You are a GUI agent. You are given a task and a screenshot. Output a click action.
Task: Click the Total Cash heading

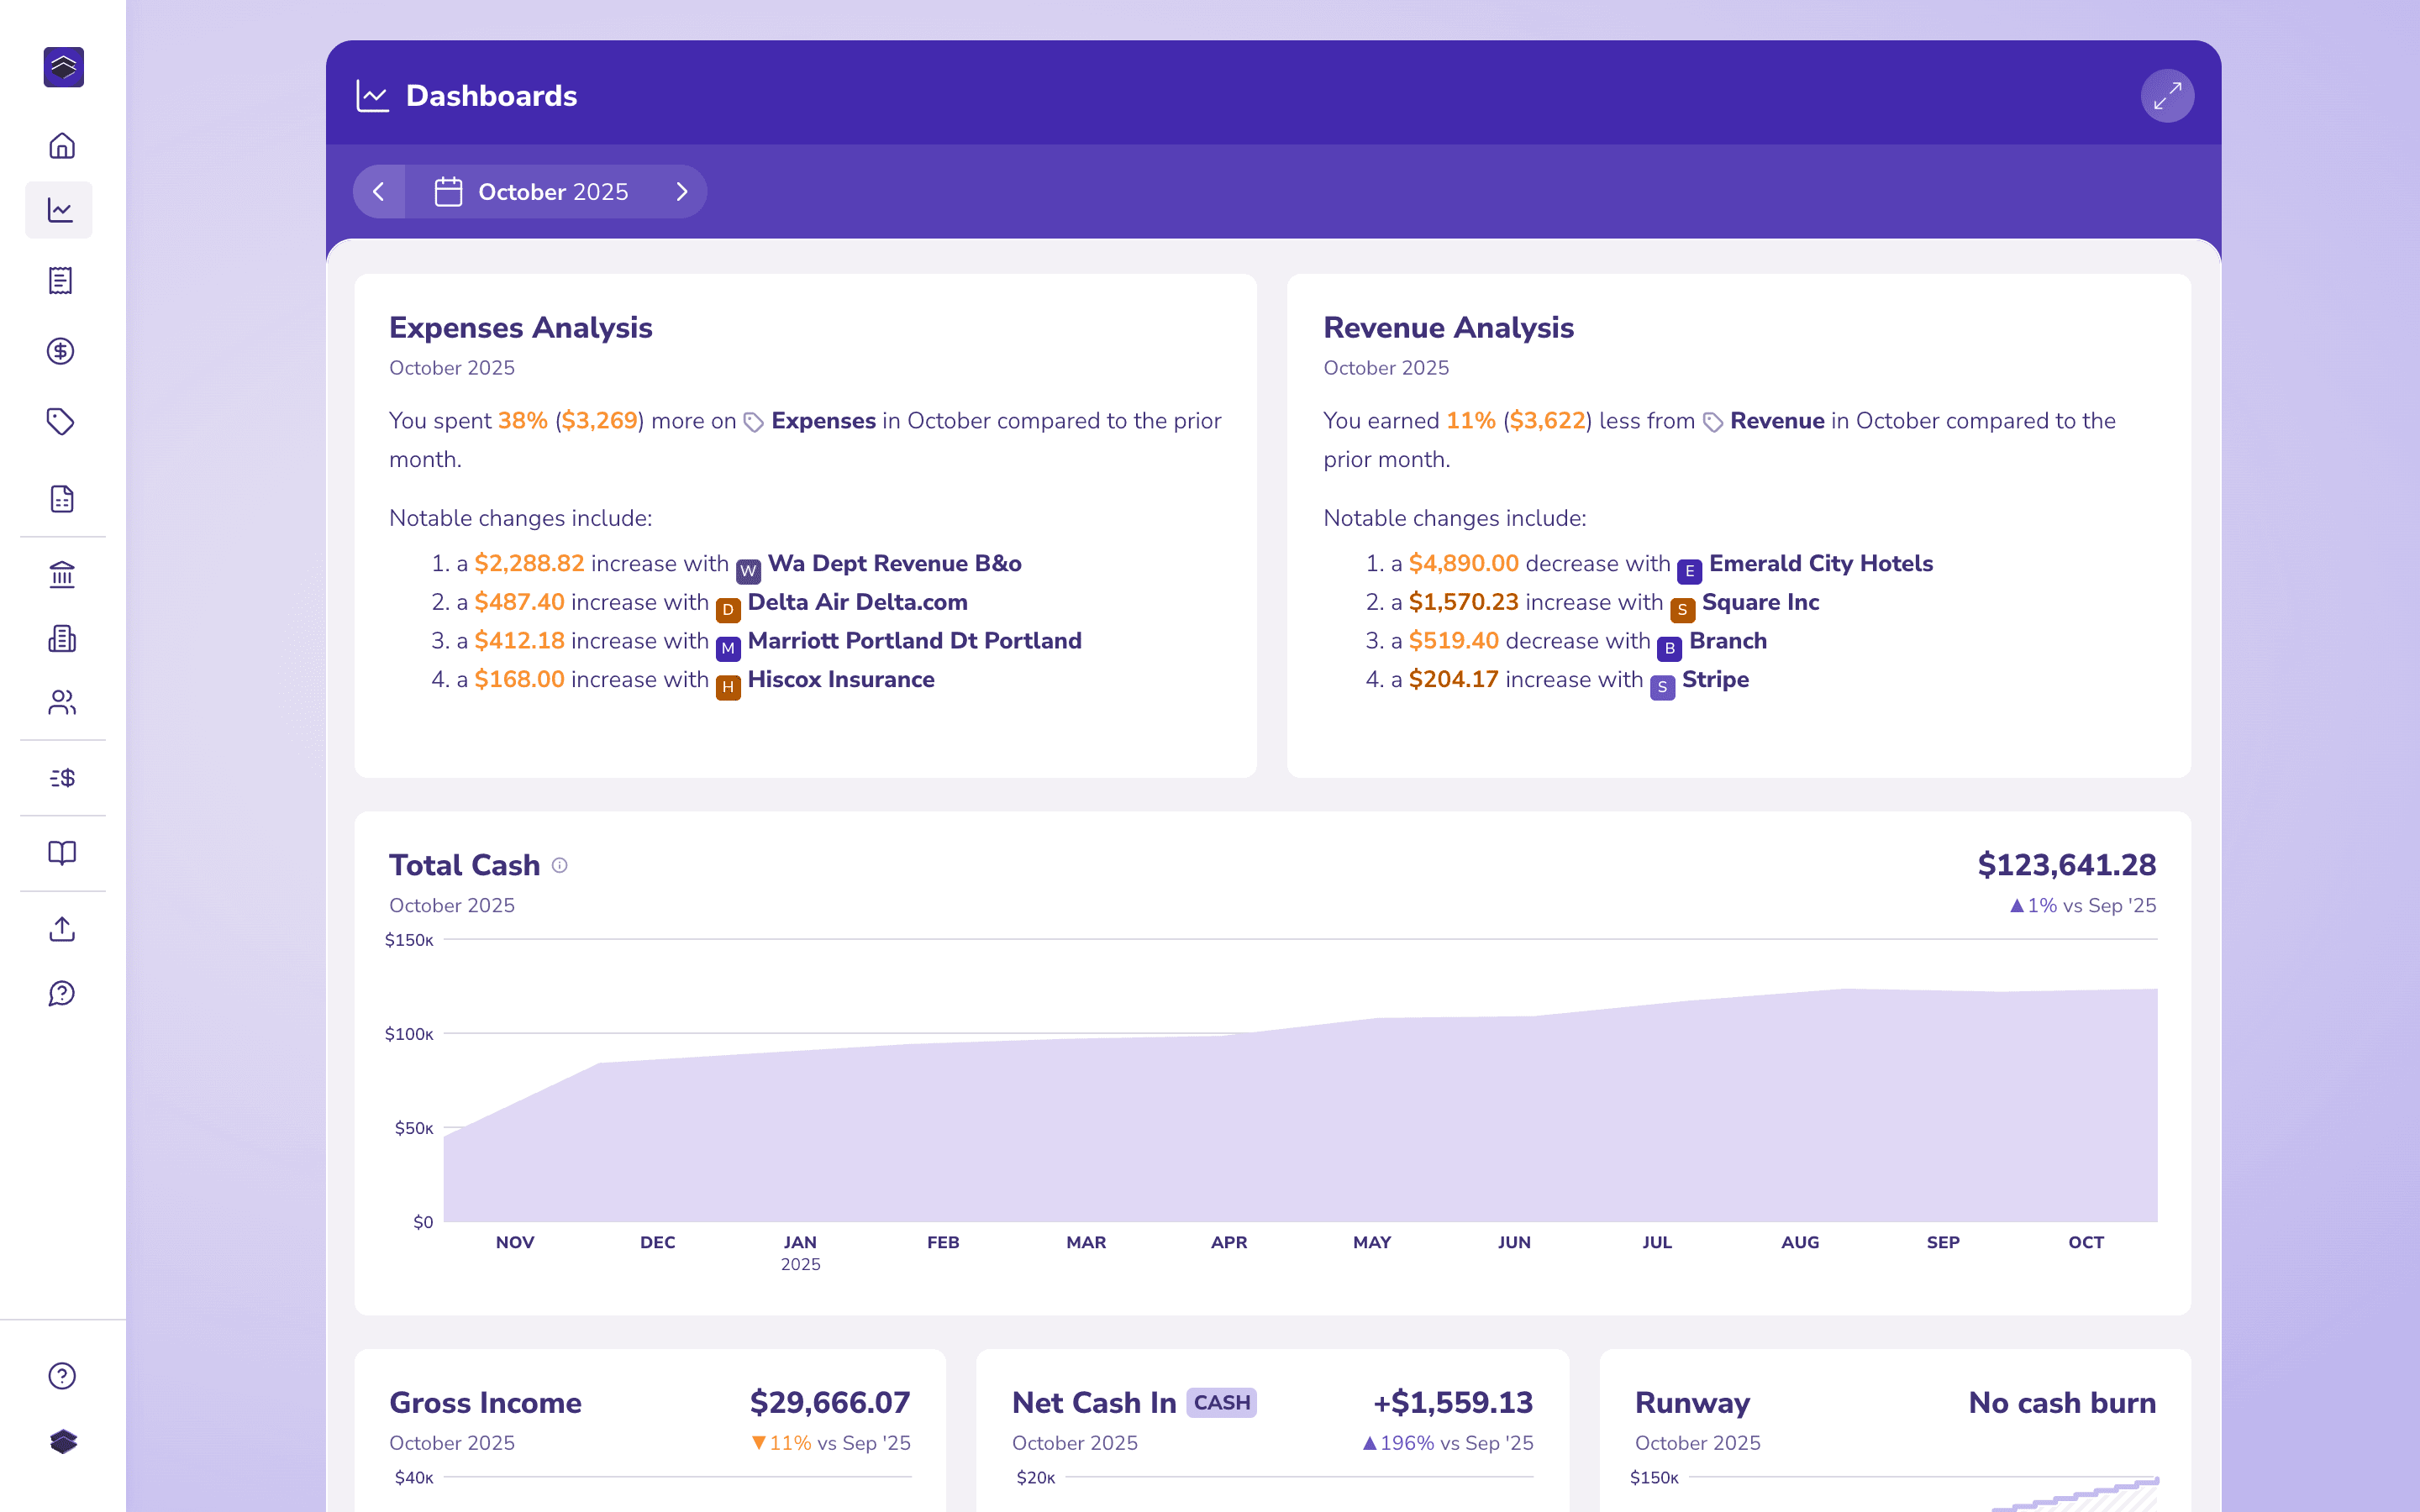pyautogui.click(x=464, y=865)
